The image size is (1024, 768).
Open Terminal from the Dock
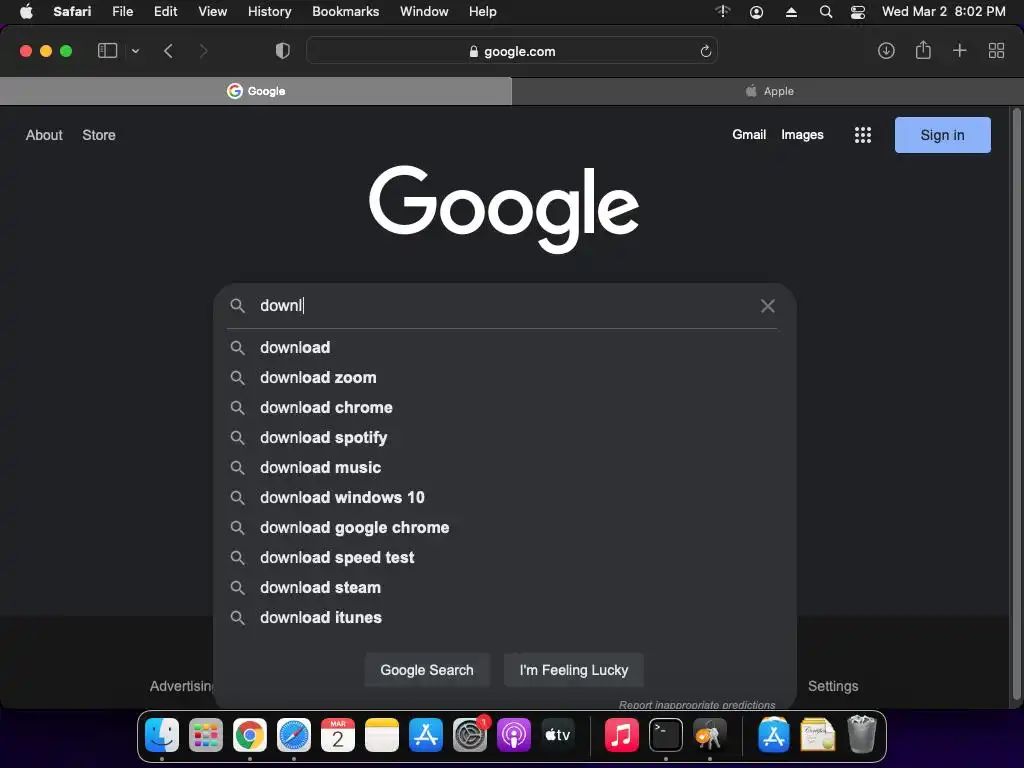(x=665, y=735)
